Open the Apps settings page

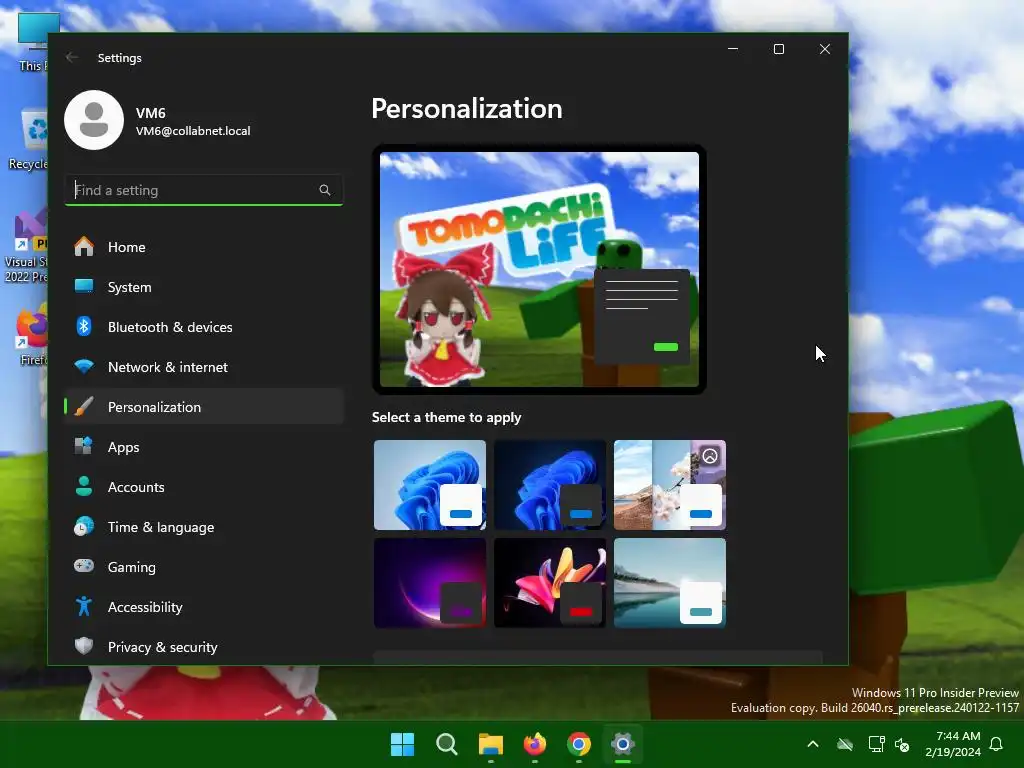tap(204, 447)
